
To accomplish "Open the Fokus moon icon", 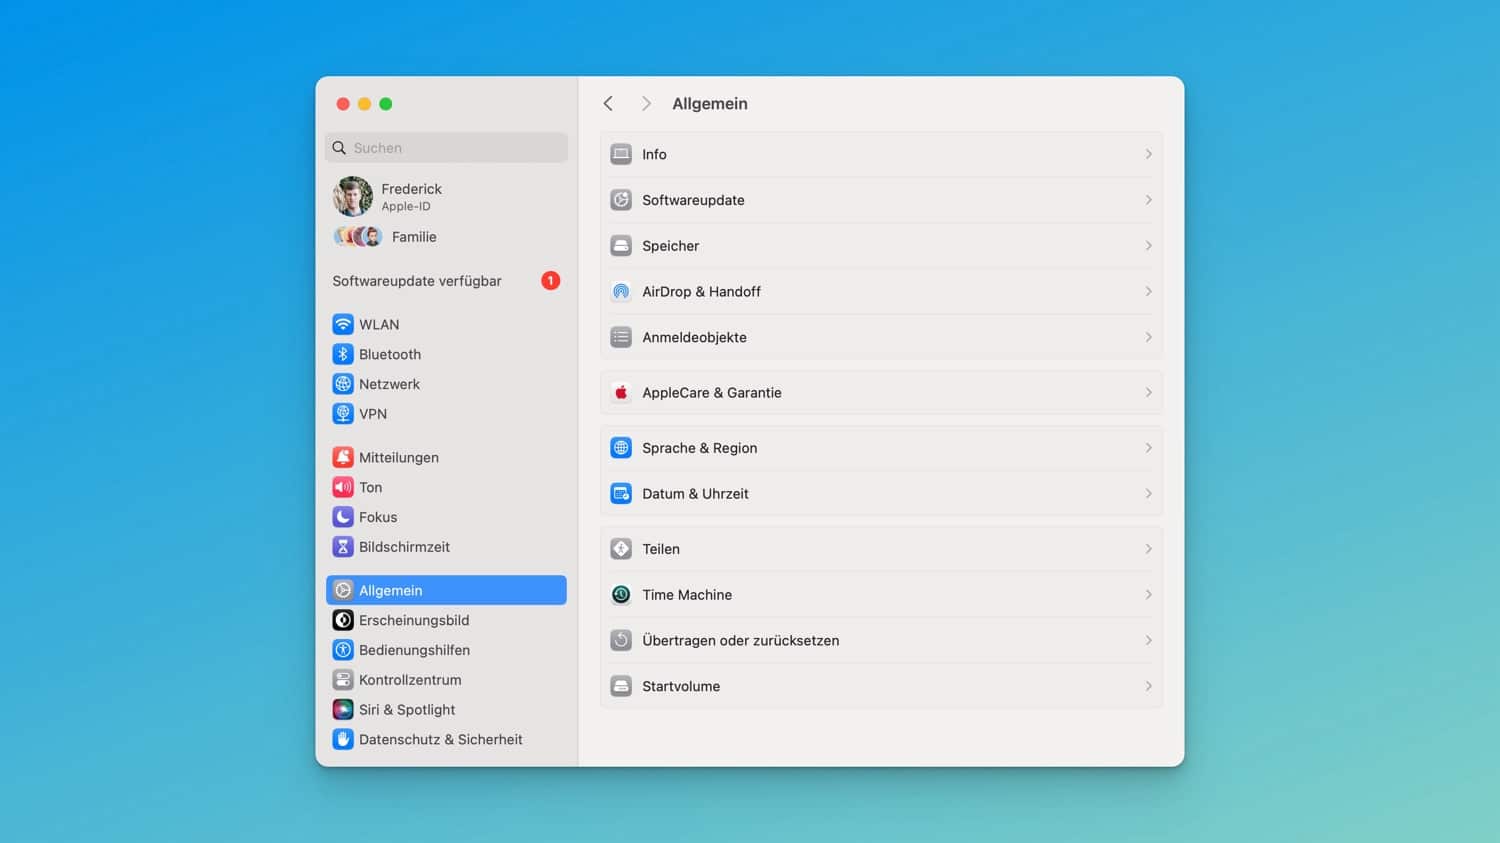I will pos(343,517).
